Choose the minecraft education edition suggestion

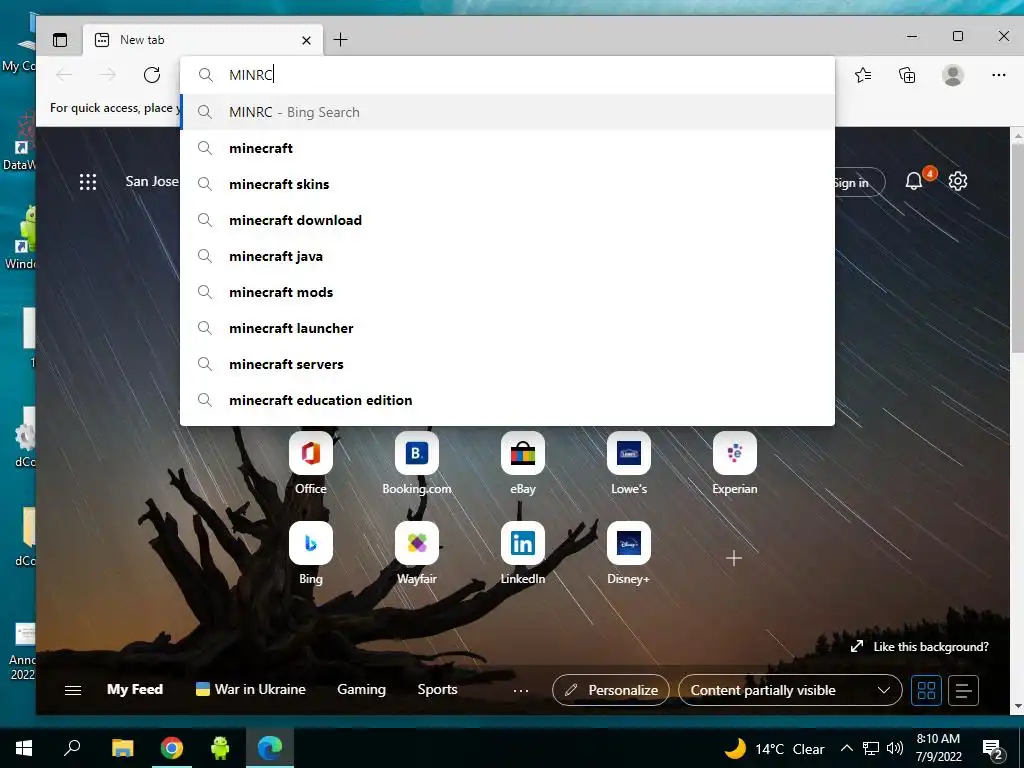507,400
